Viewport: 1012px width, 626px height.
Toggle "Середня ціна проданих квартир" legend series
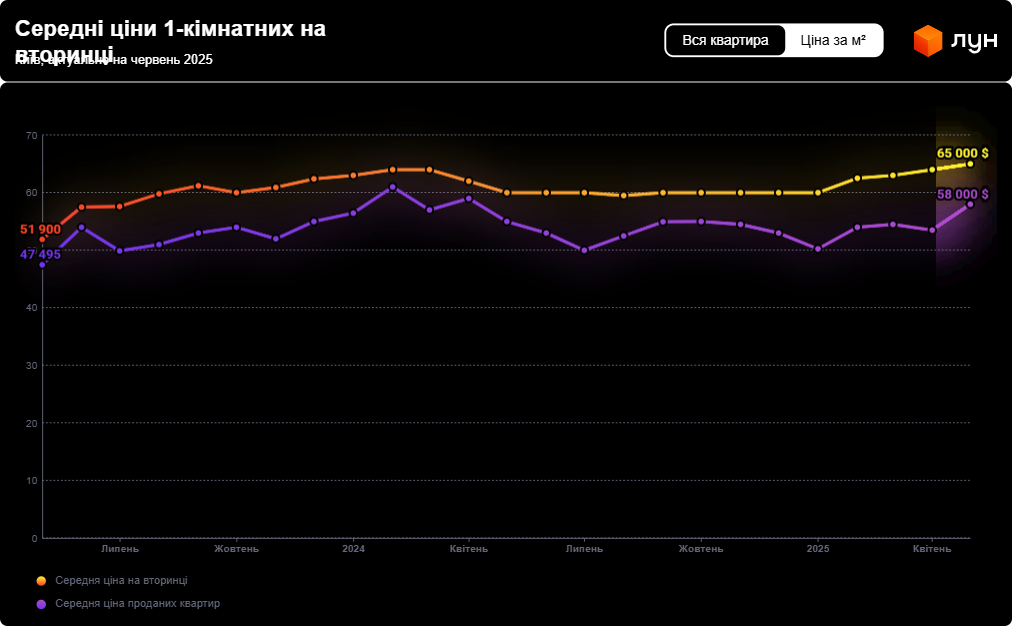137,604
